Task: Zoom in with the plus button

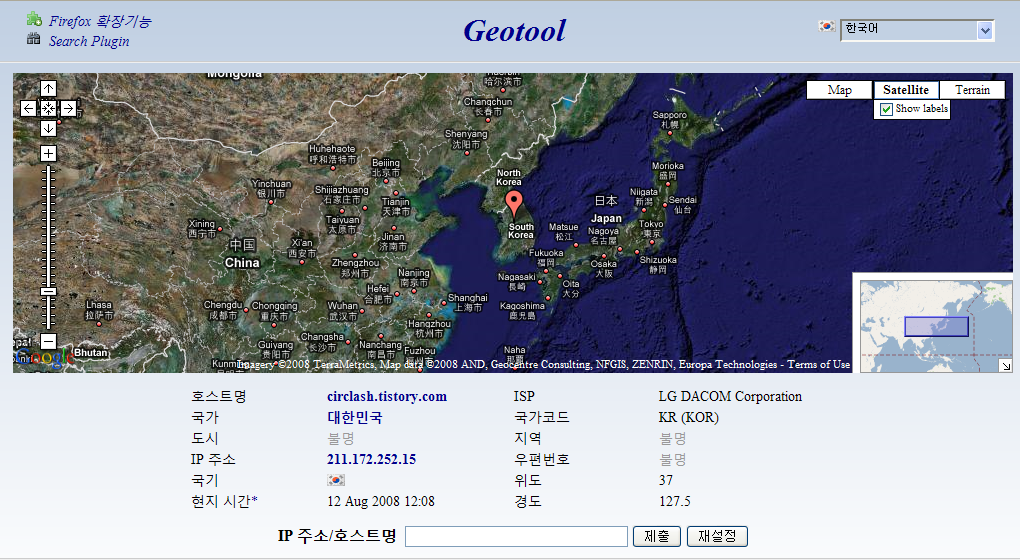Action: point(48,153)
